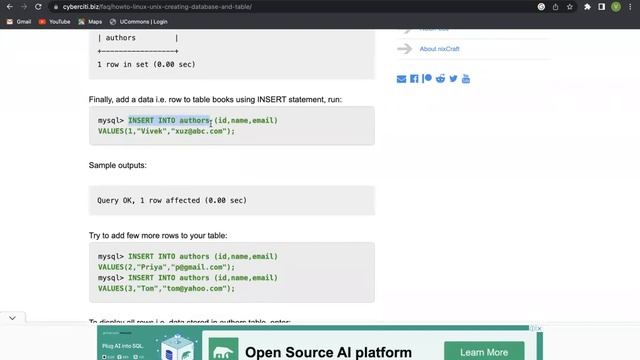
Task: Click 'Try to add few more rows' sentence
Action: tap(158, 236)
